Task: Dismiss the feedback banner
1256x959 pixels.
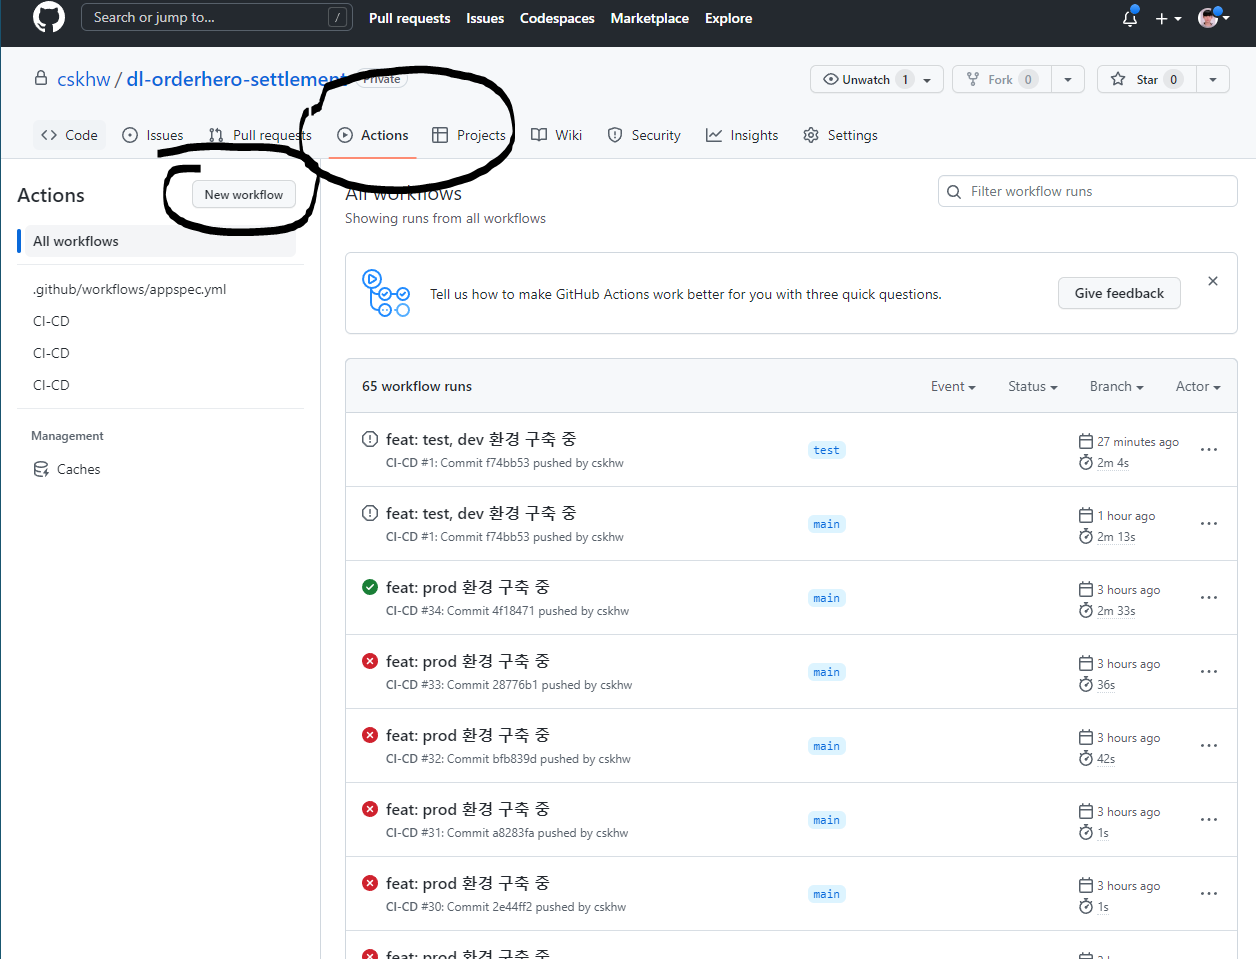Action: pyautogui.click(x=1213, y=281)
